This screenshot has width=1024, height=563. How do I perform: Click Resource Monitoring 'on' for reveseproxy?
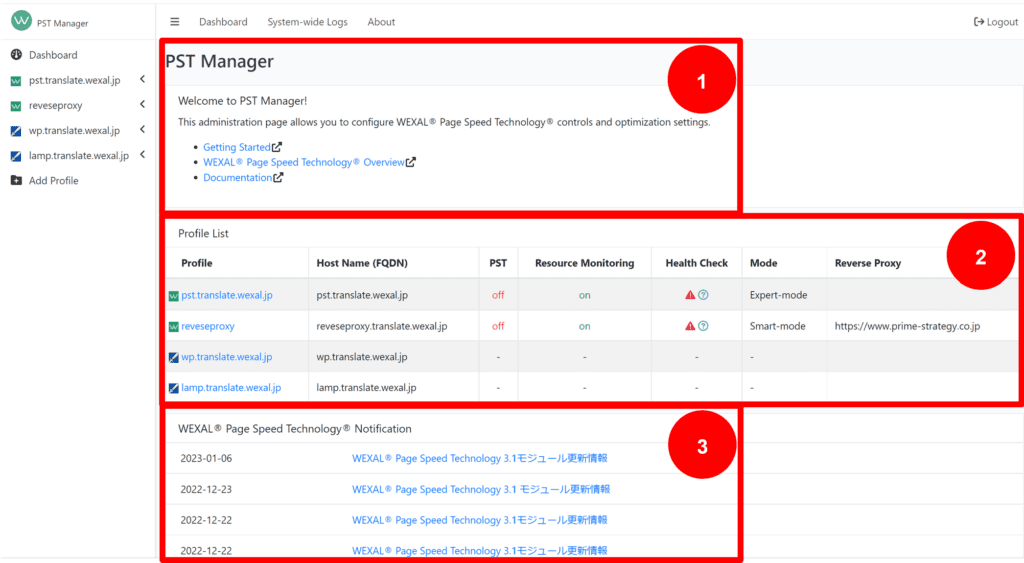[x=584, y=326]
